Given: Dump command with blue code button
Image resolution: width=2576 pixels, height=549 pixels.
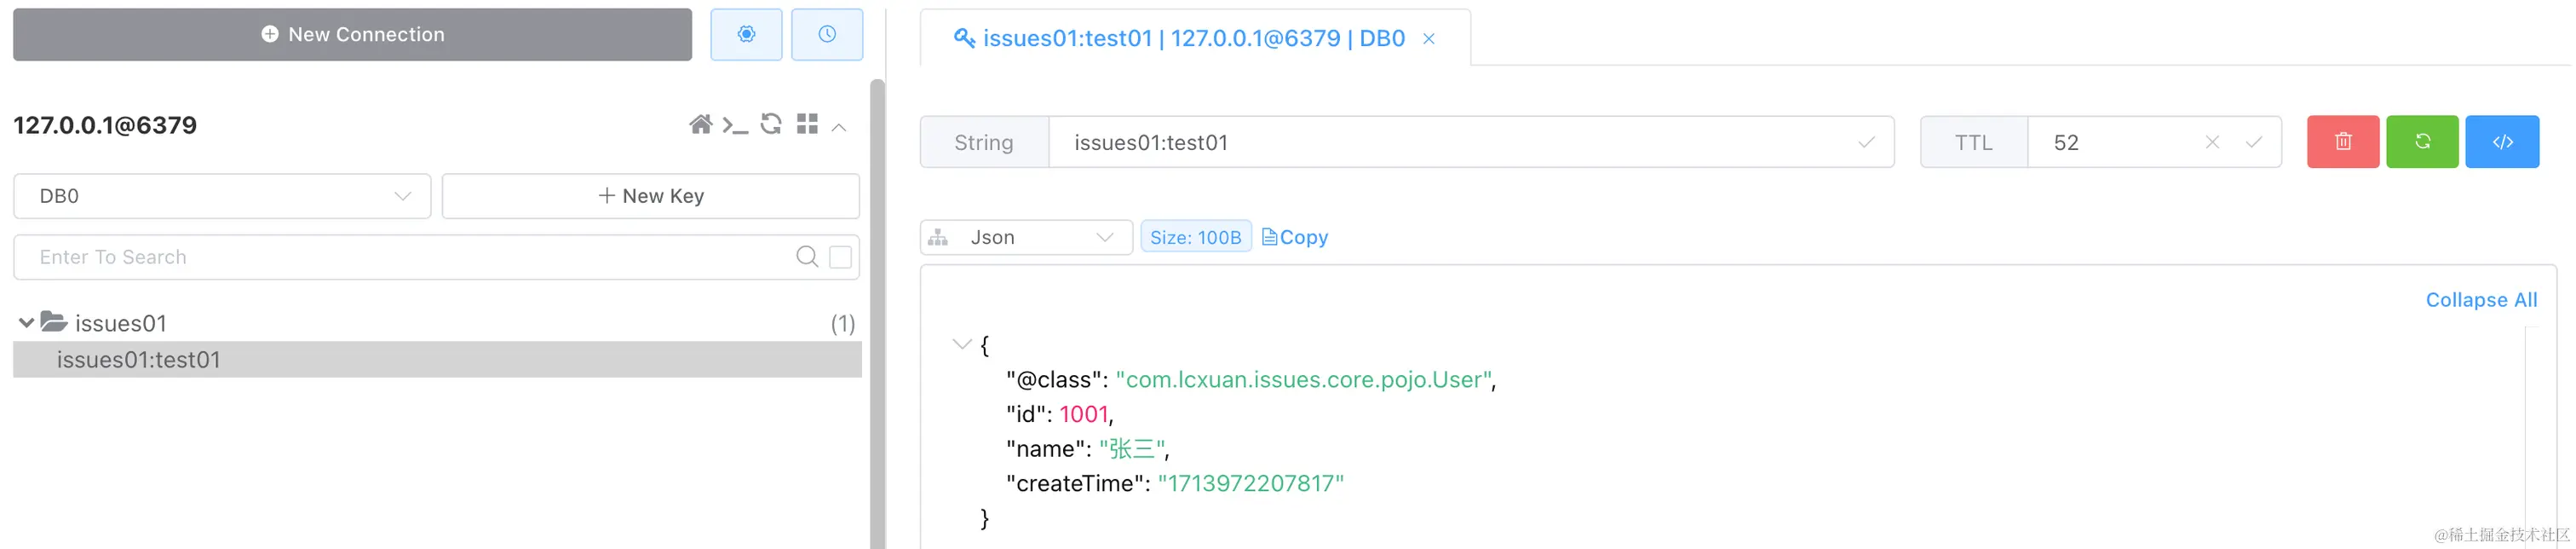Looking at the screenshot, I should click(x=2502, y=142).
